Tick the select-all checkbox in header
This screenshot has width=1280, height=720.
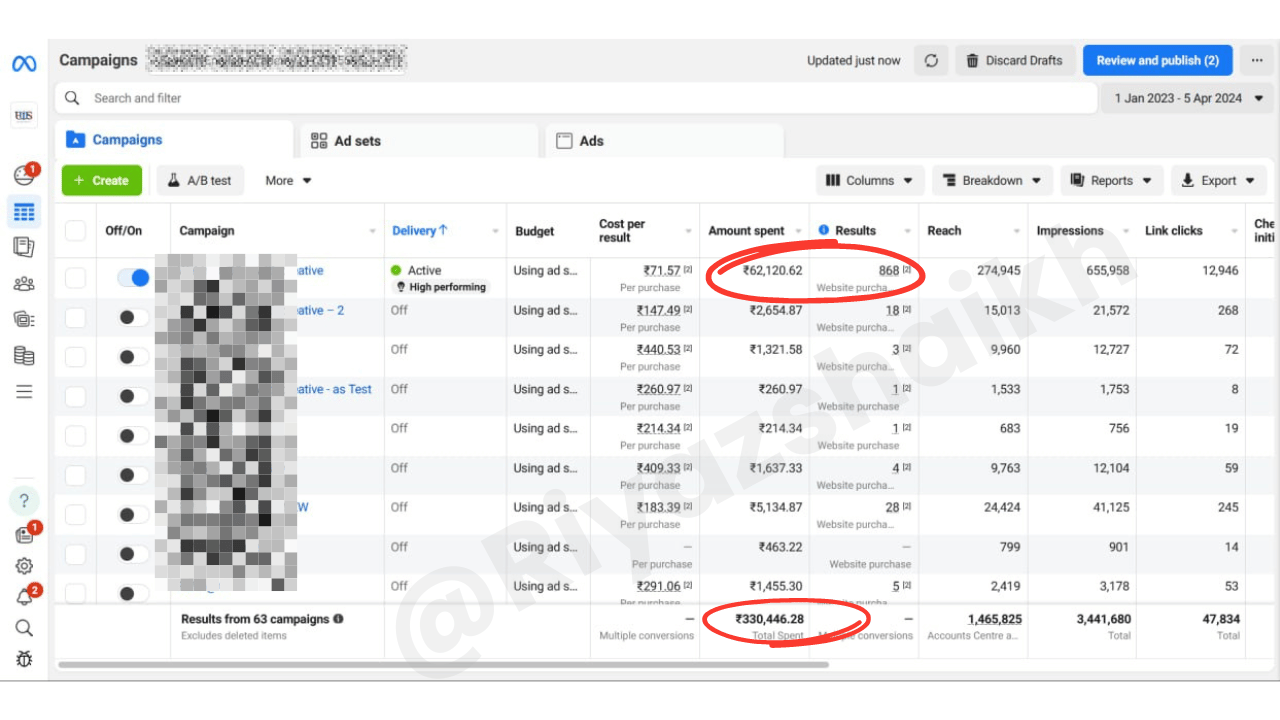(x=75, y=231)
